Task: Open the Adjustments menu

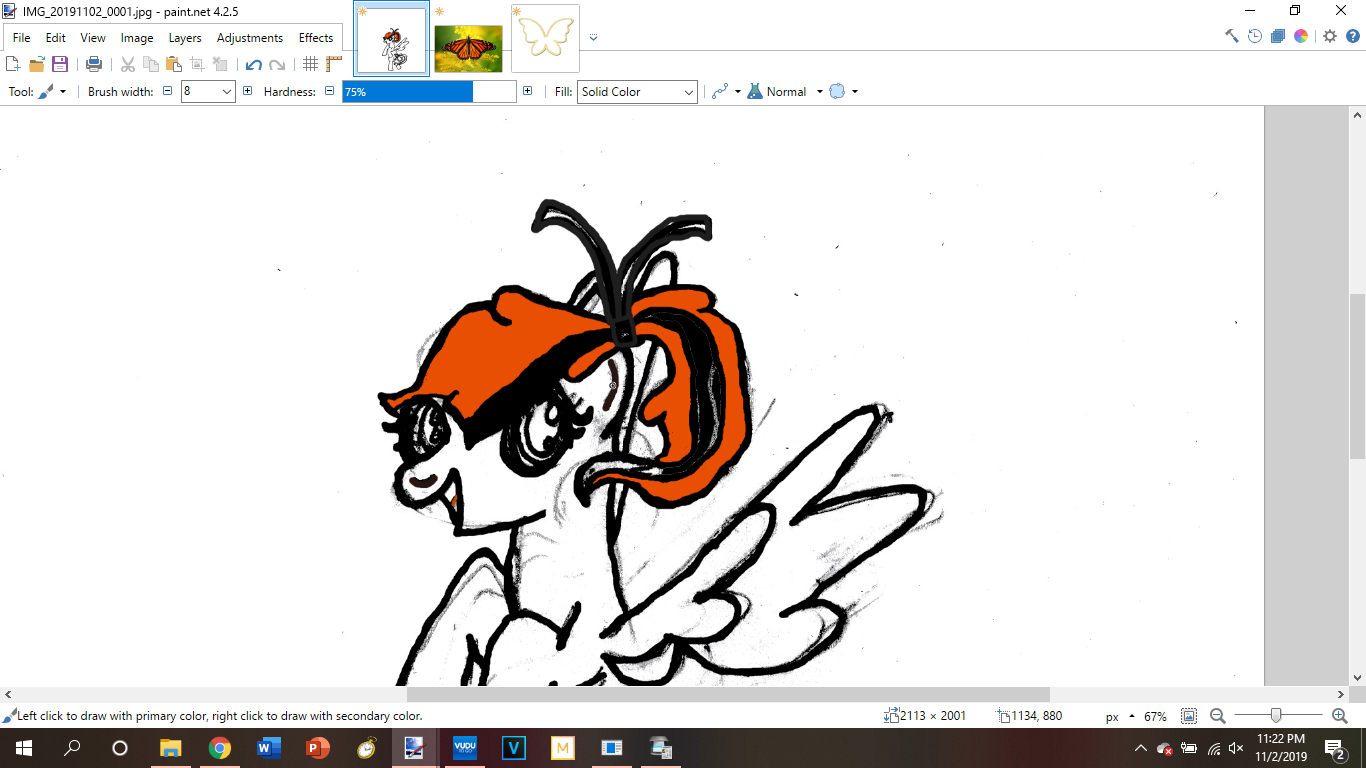Action: pyautogui.click(x=250, y=38)
